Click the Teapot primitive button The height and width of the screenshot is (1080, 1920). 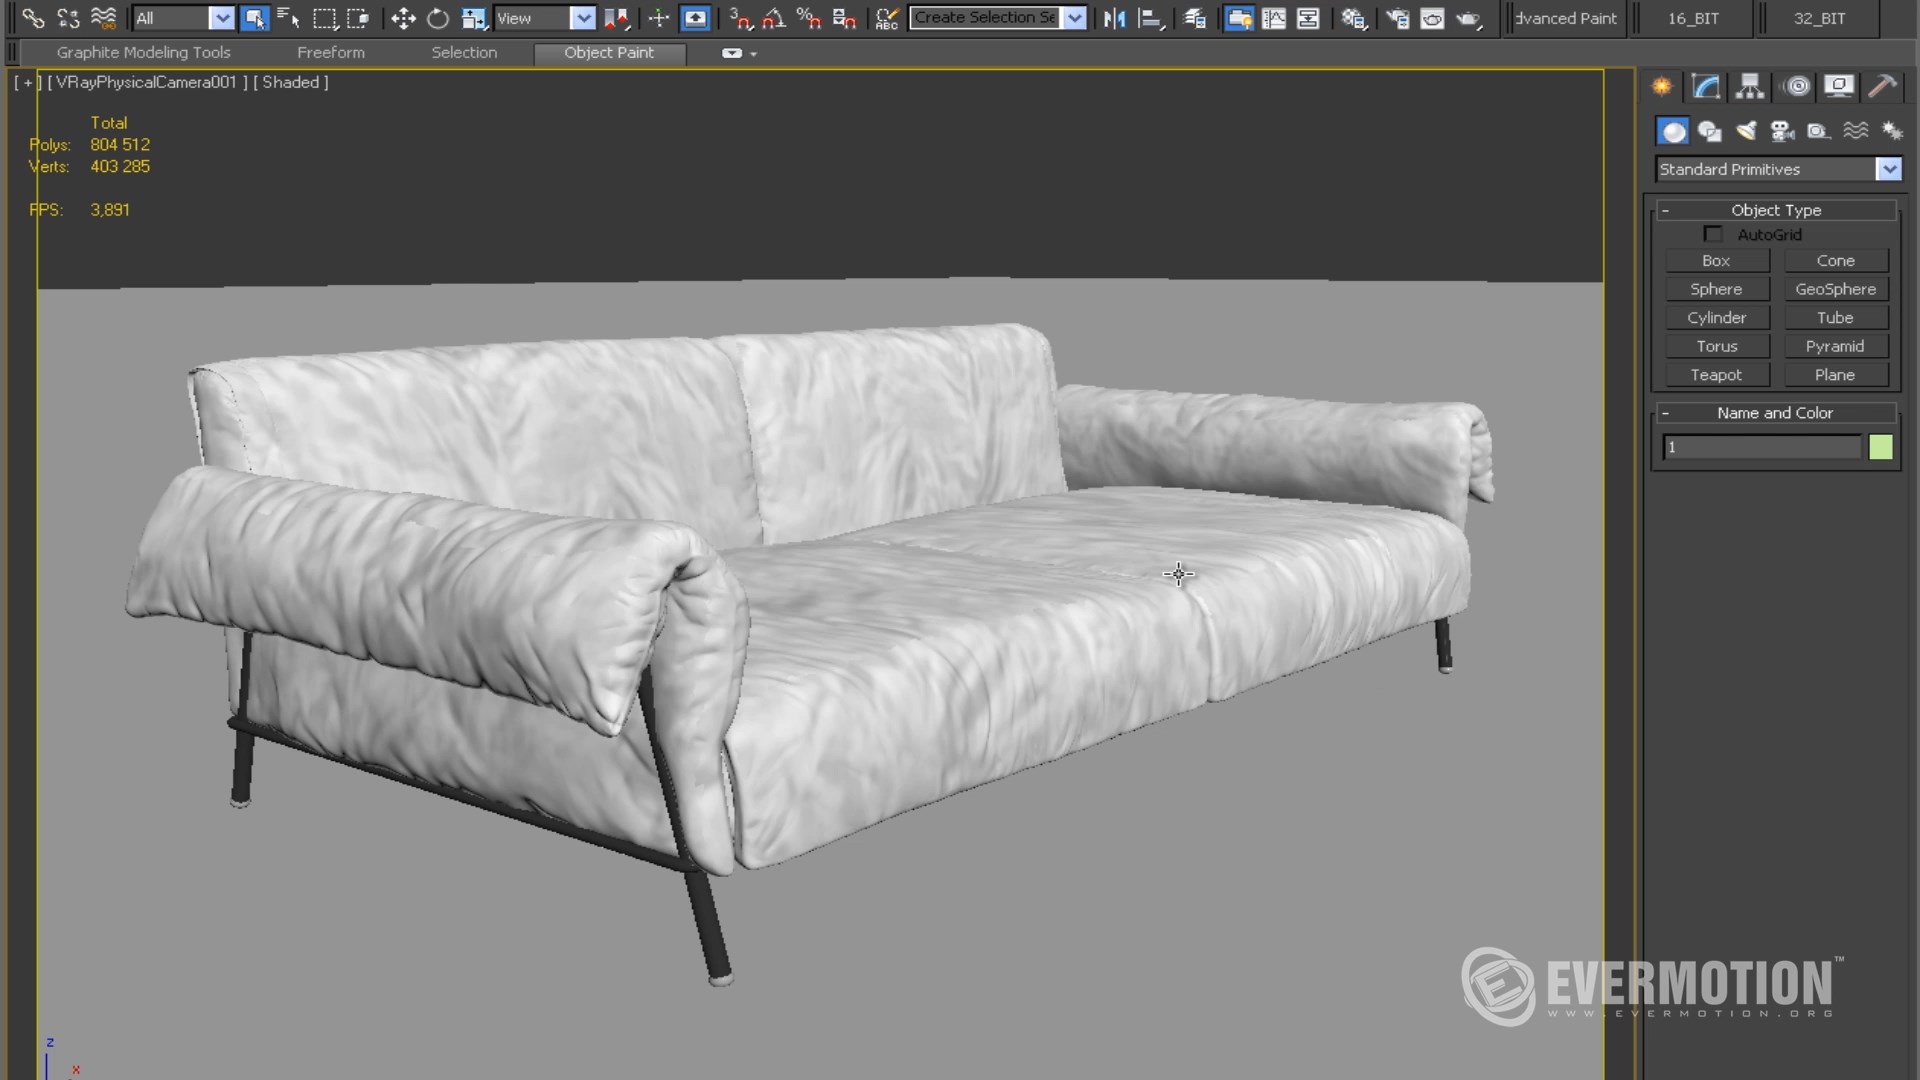pos(1717,375)
